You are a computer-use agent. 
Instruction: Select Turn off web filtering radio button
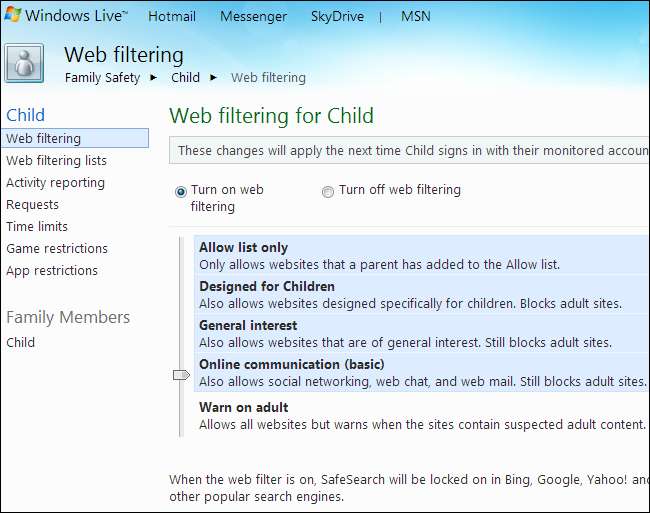(328, 191)
